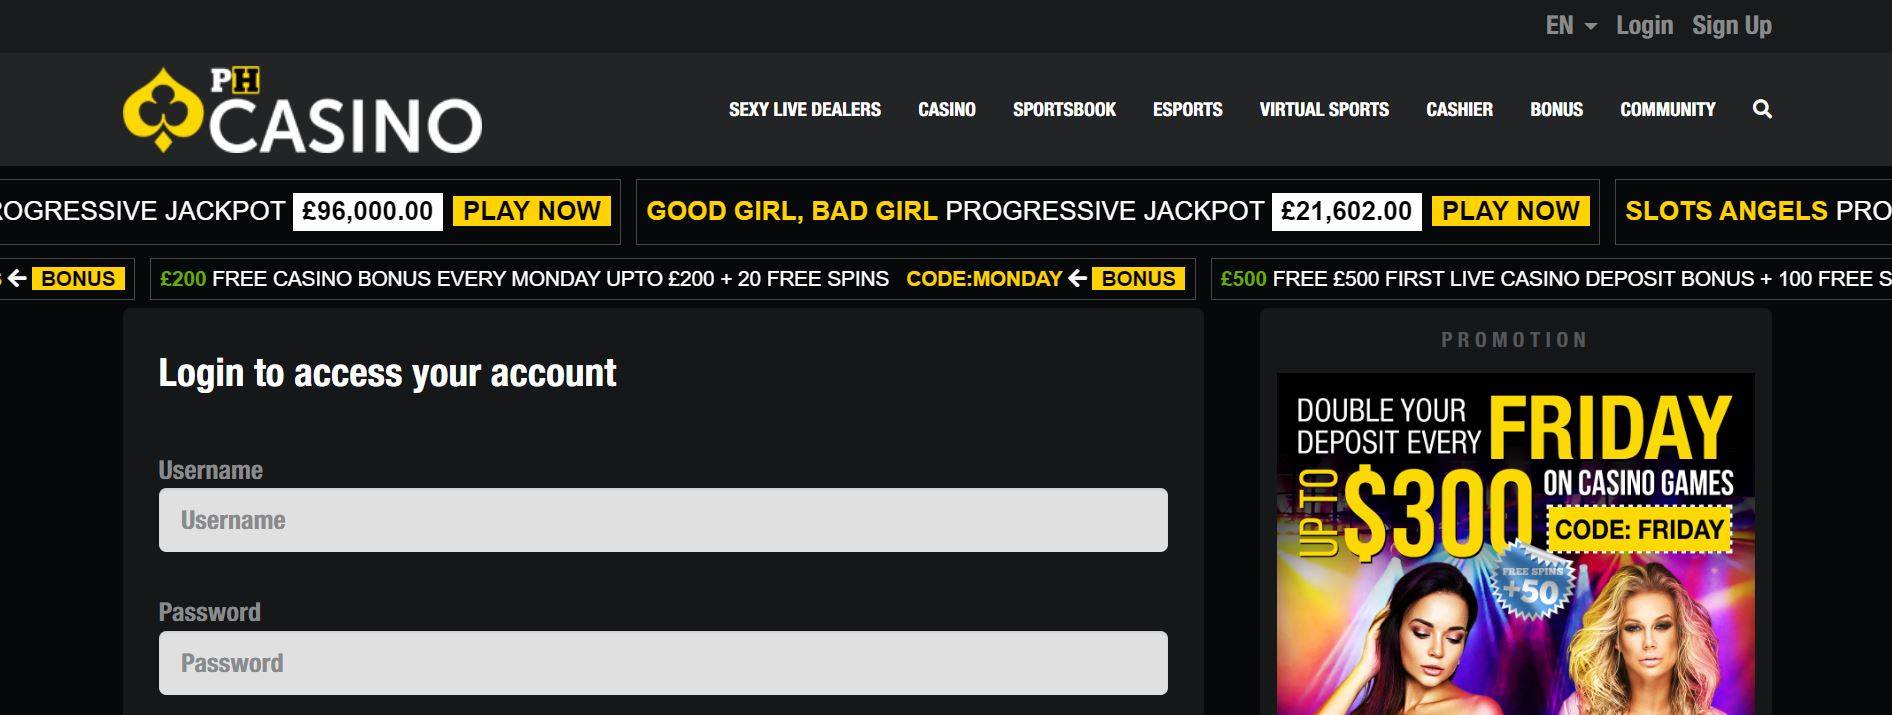Click PLAY NOW beside the £21,602.00 jackpot

click(1511, 211)
